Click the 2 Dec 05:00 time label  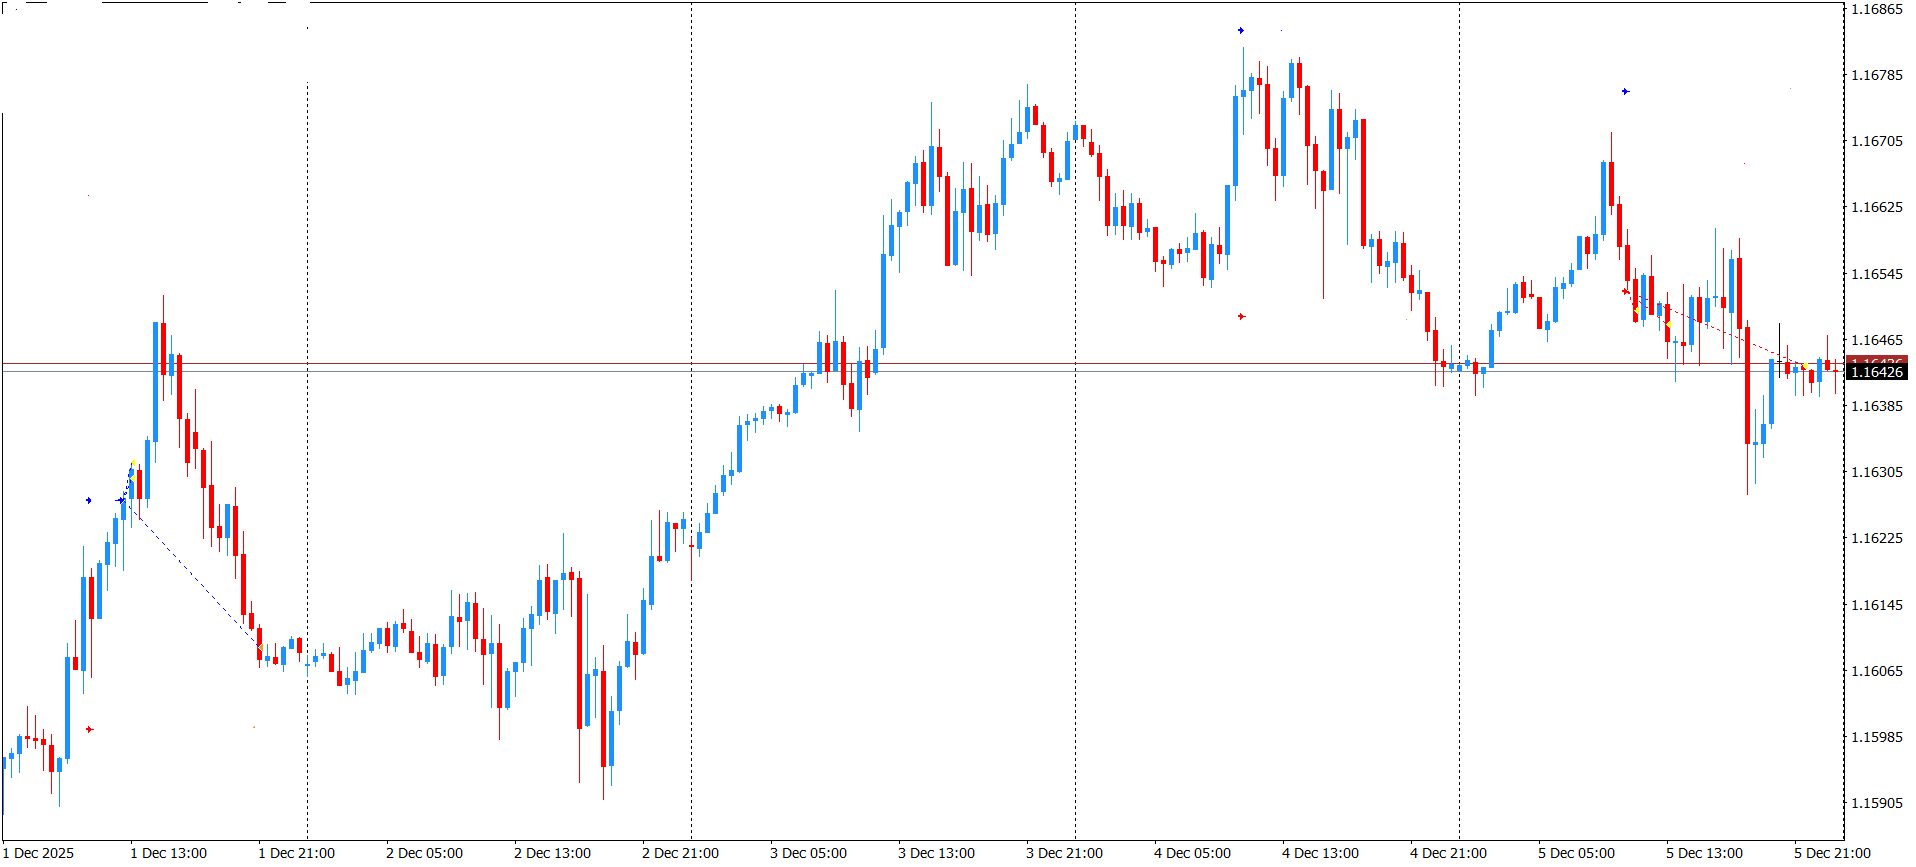point(425,853)
